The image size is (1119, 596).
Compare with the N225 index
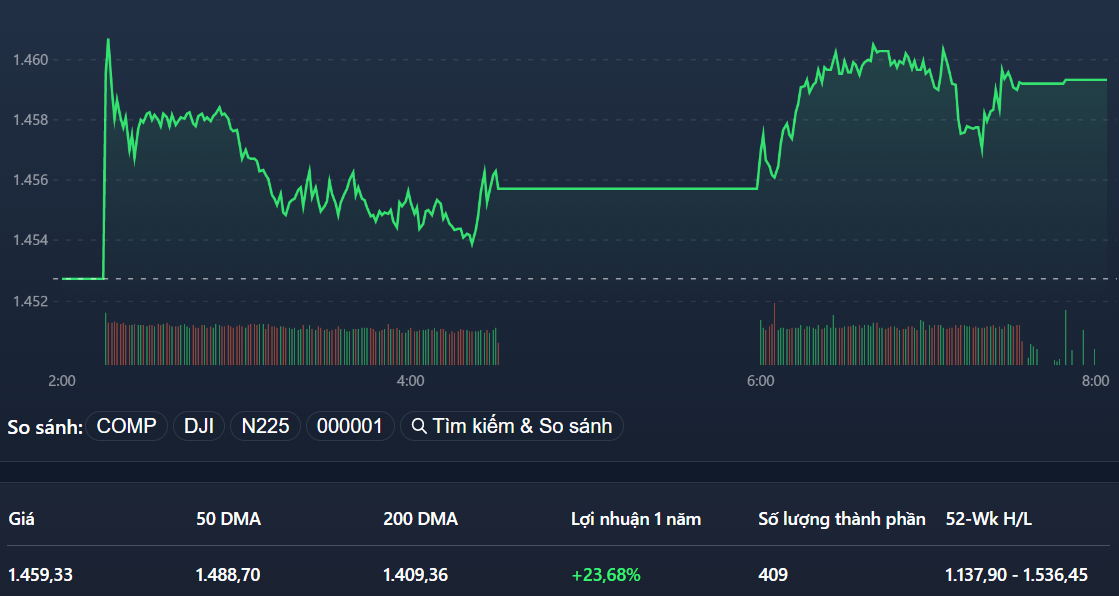tap(265, 427)
